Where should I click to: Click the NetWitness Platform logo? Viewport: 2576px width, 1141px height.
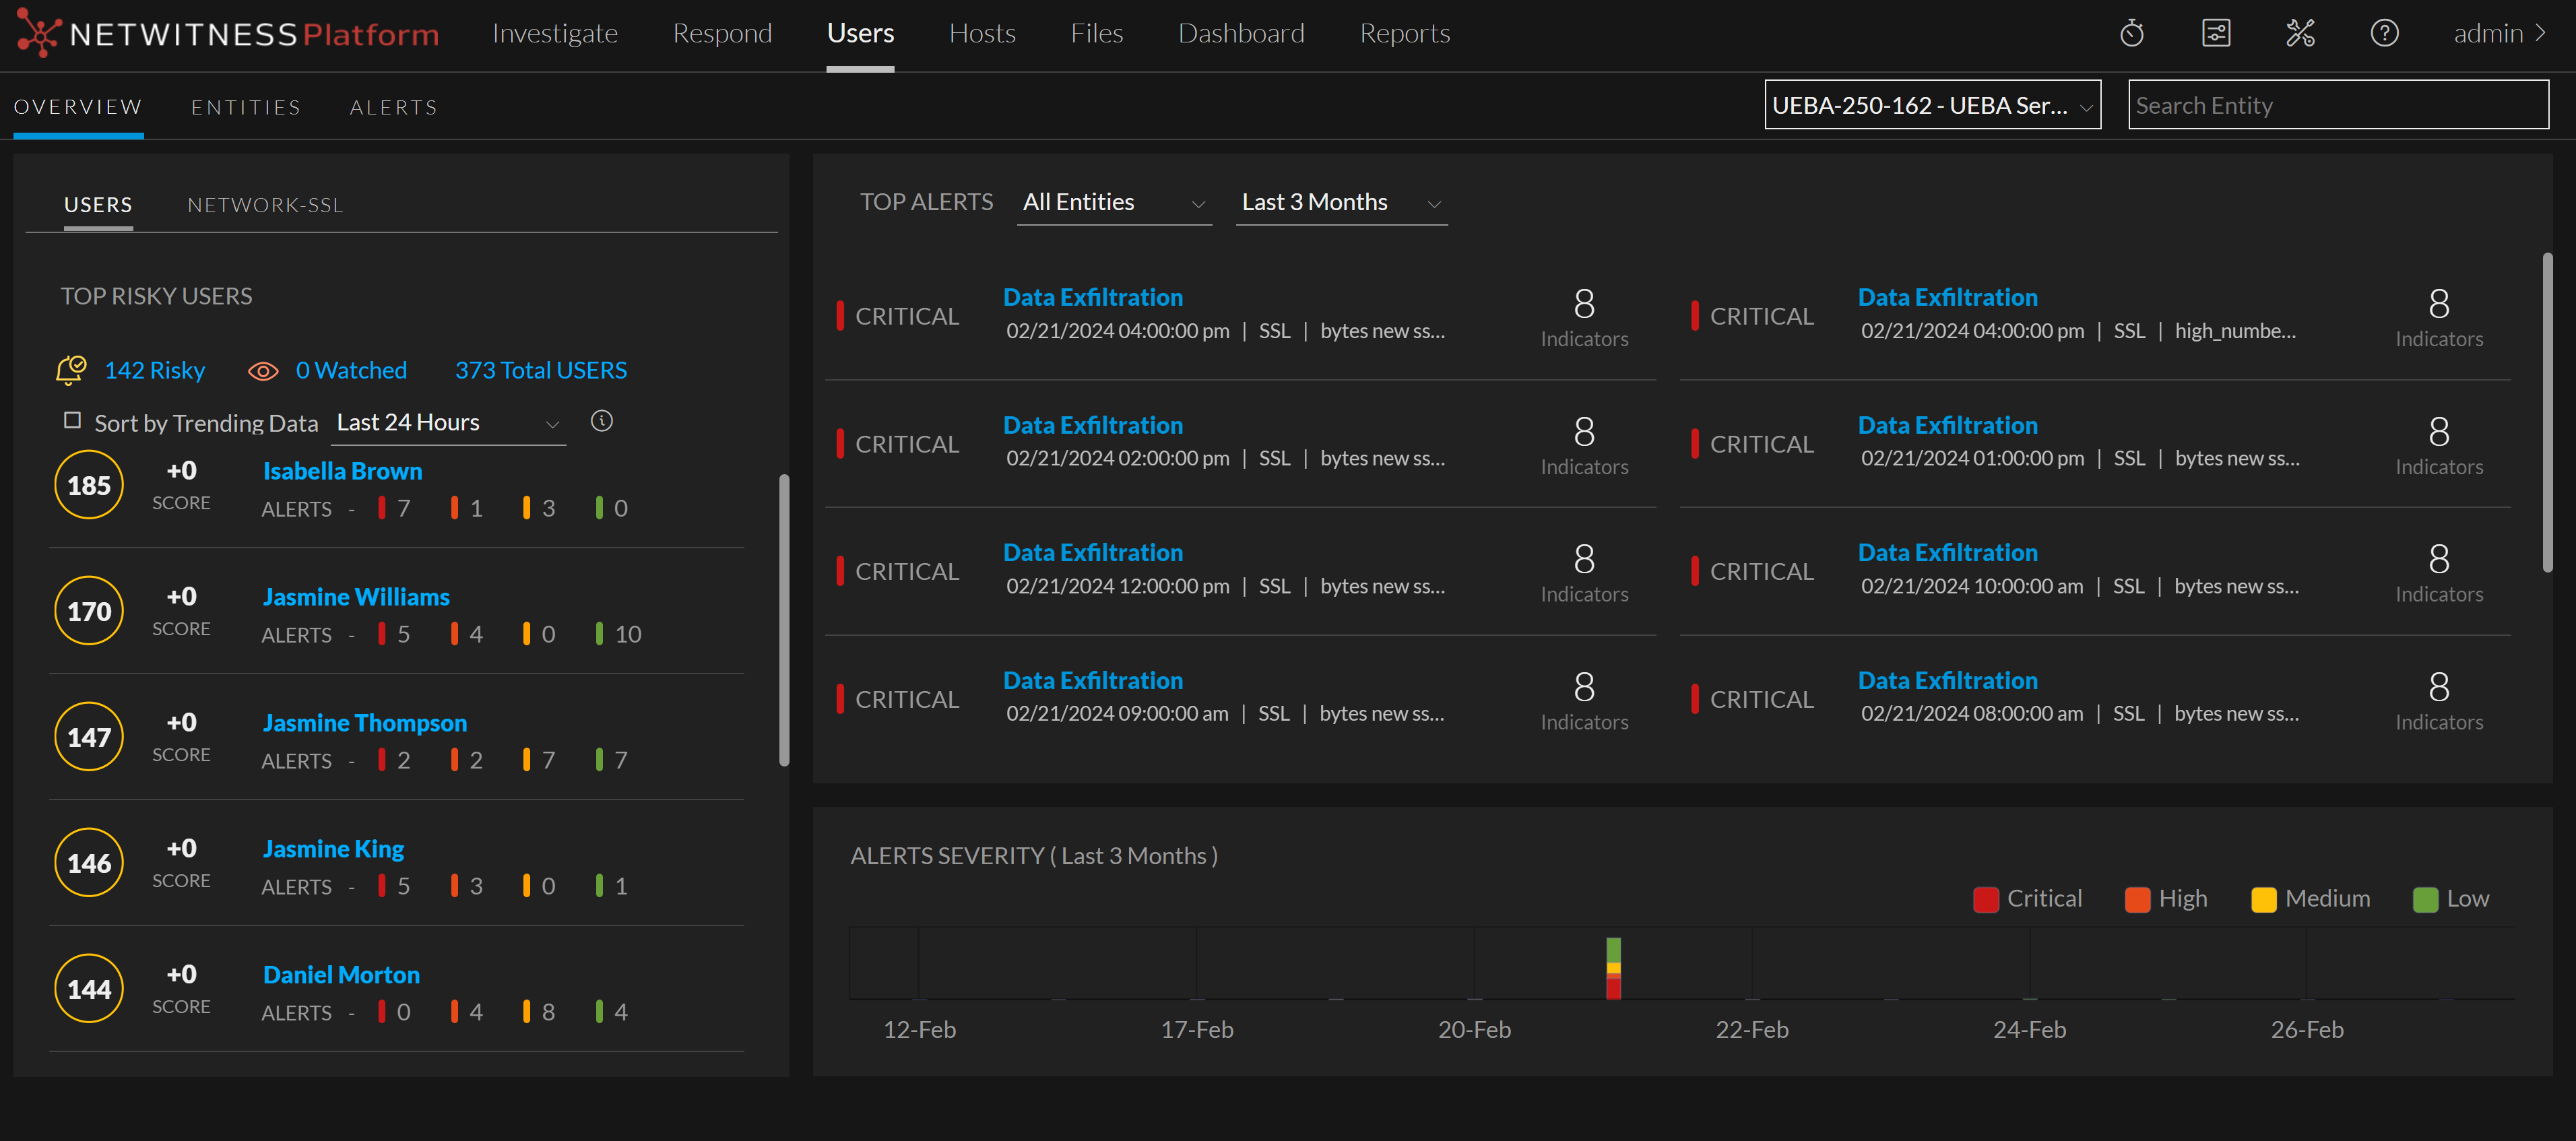tap(228, 34)
